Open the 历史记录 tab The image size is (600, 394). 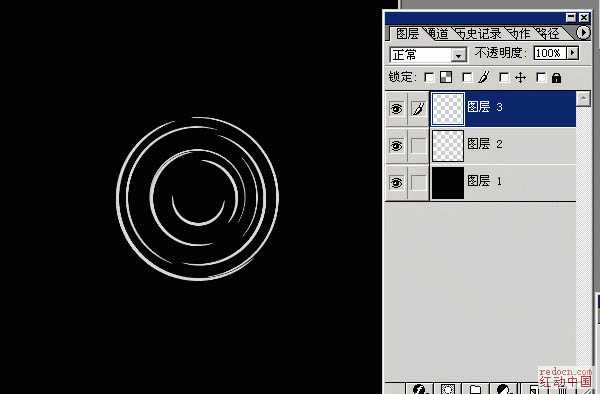tap(478, 34)
